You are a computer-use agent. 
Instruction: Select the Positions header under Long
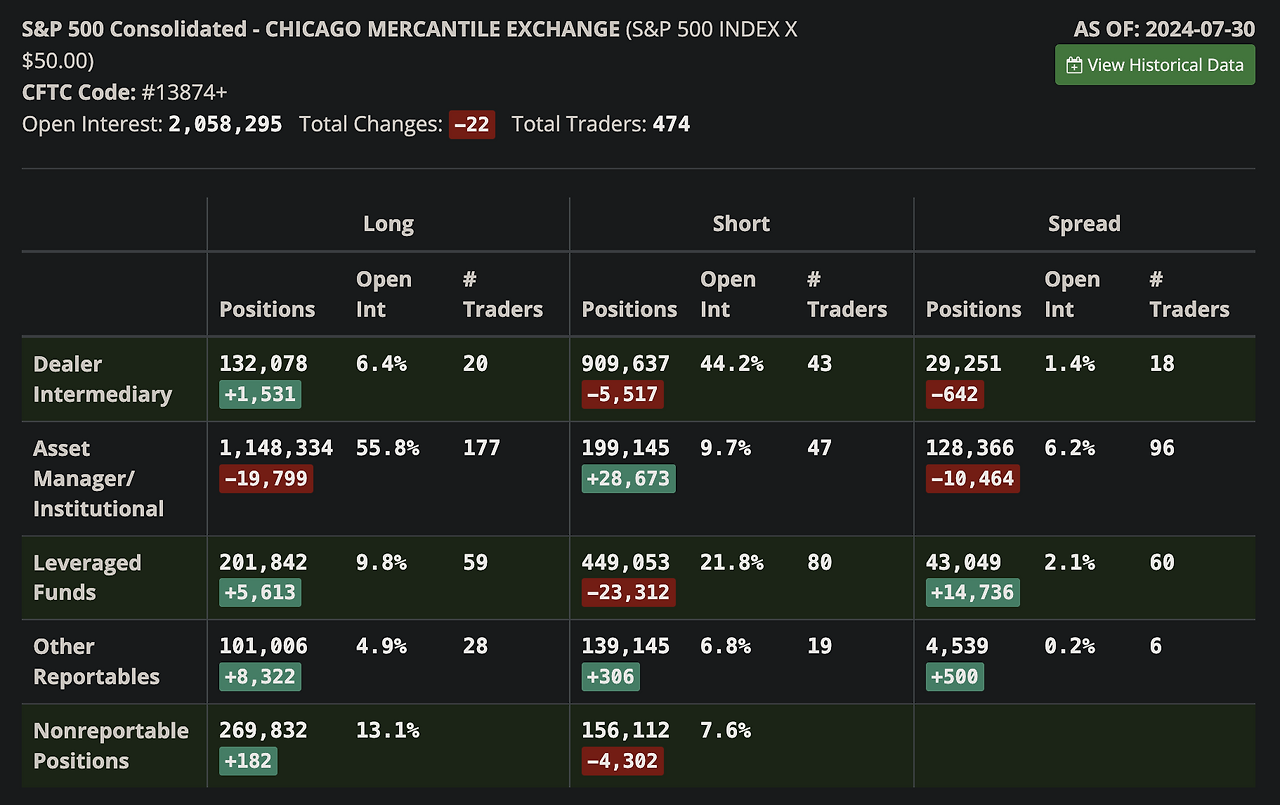tap(267, 309)
